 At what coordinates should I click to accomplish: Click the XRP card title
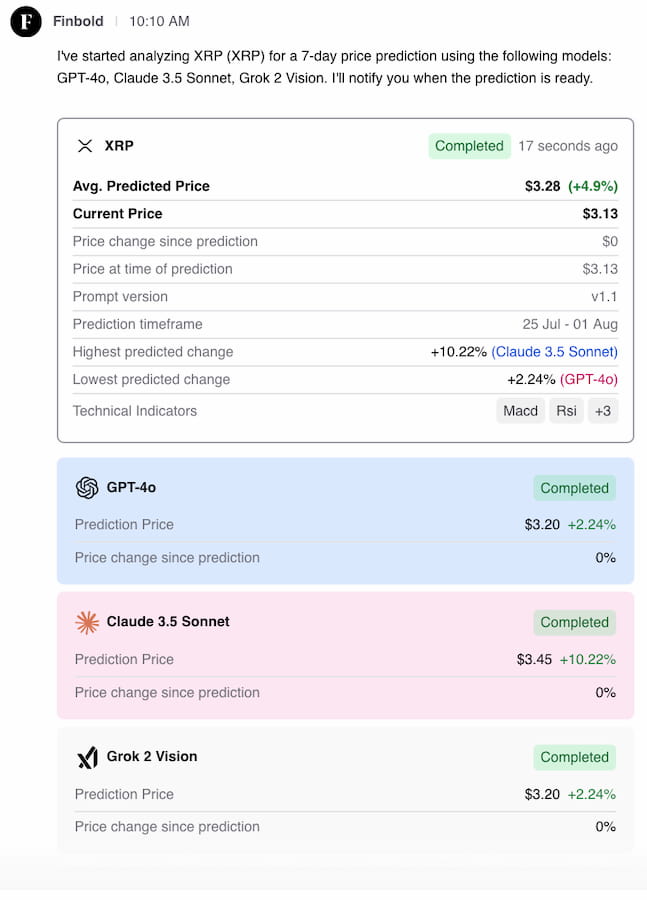[119, 146]
